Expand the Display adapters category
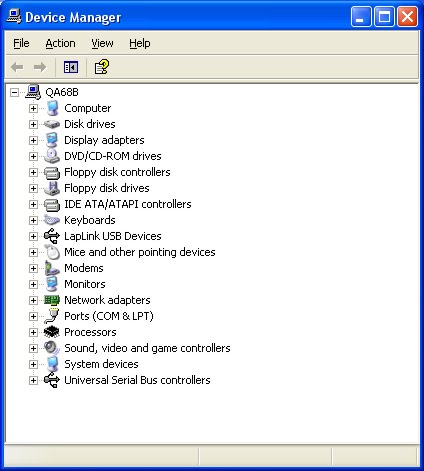The image size is (424, 471). pyautogui.click(x=33, y=140)
